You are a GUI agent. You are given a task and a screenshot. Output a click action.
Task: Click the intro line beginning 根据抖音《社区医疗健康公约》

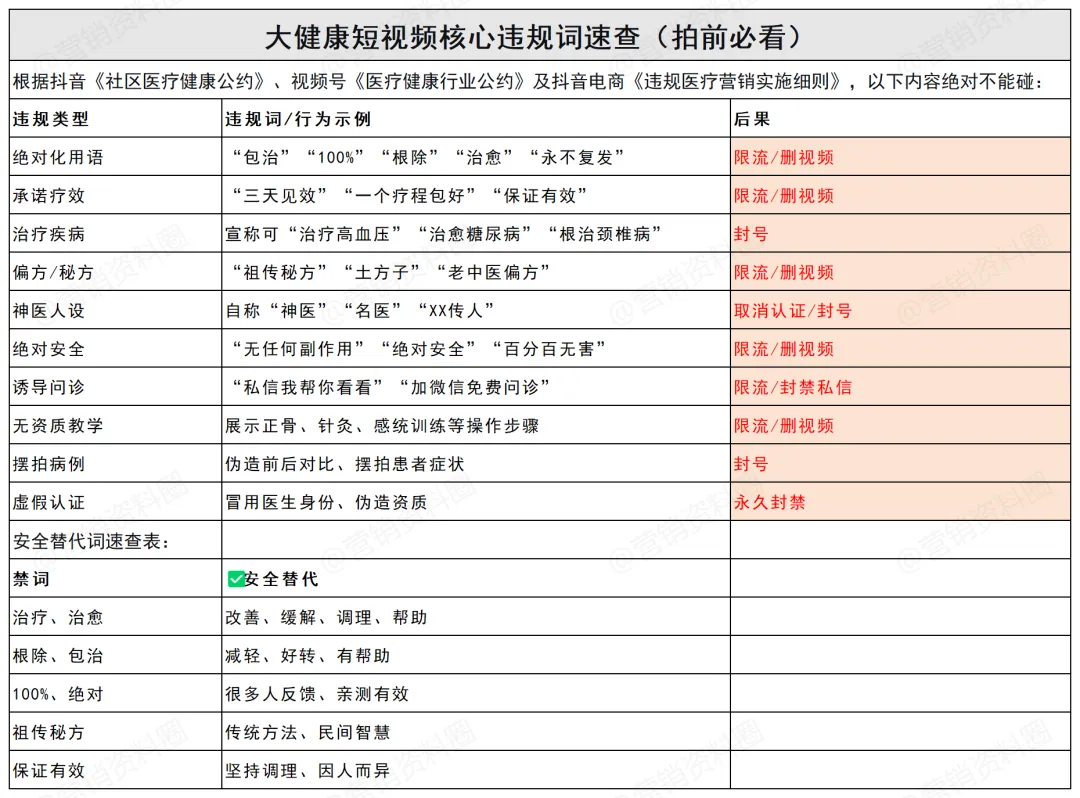540,81
